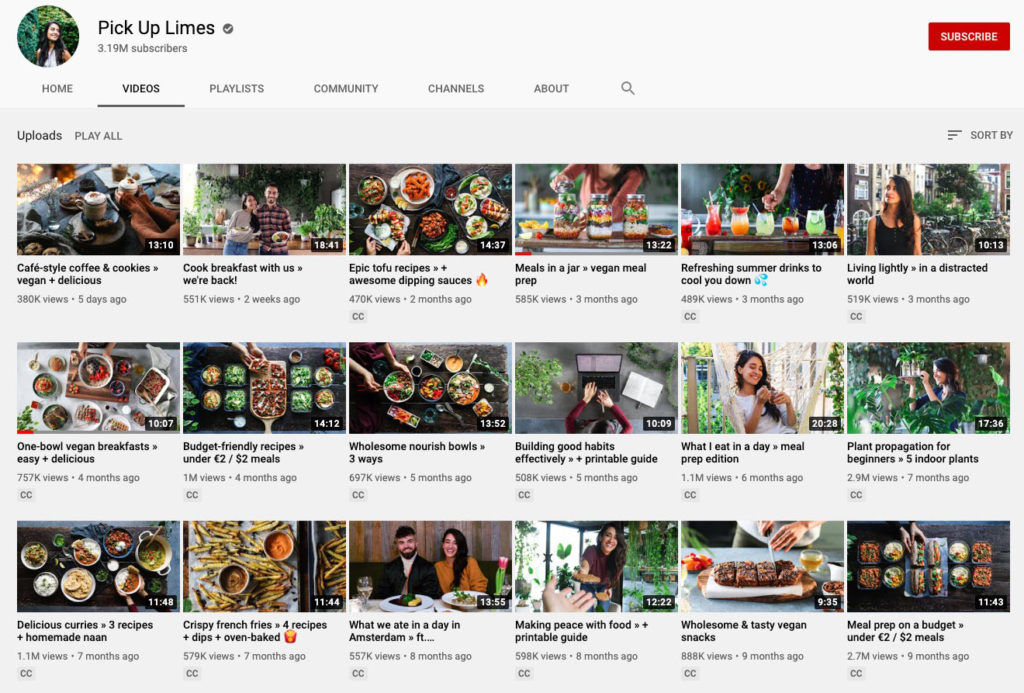Click CC badge under Delicious curries video
Screen dimensions: 1024x693
click(26, 673)
